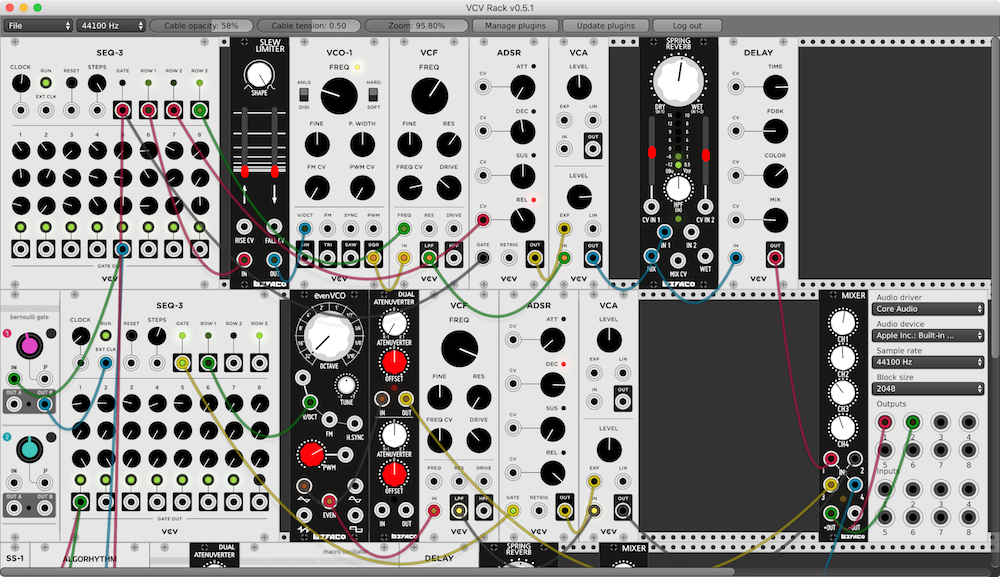Click the evenVCO OCTAVE knob
The height and width of the screenshot is (577, 1000).
[328, 335]
